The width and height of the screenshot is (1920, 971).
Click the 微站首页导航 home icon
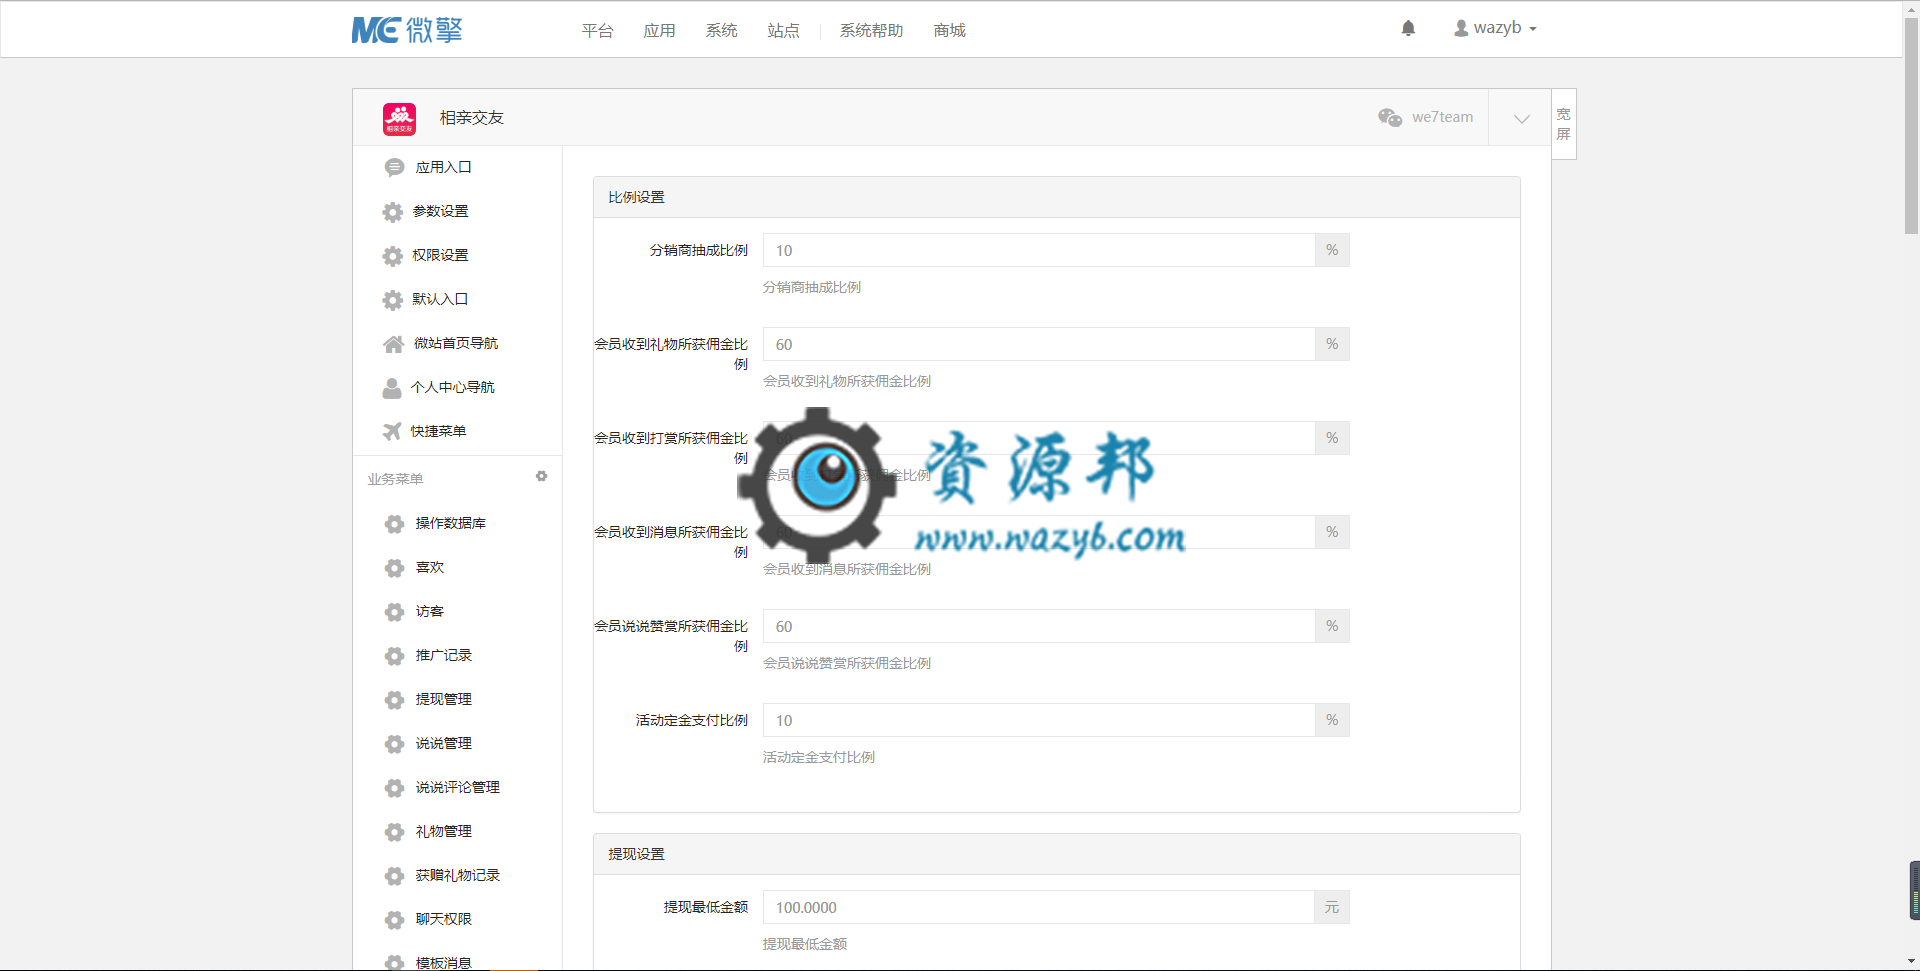pyautogui.click(x=393, y=344)
